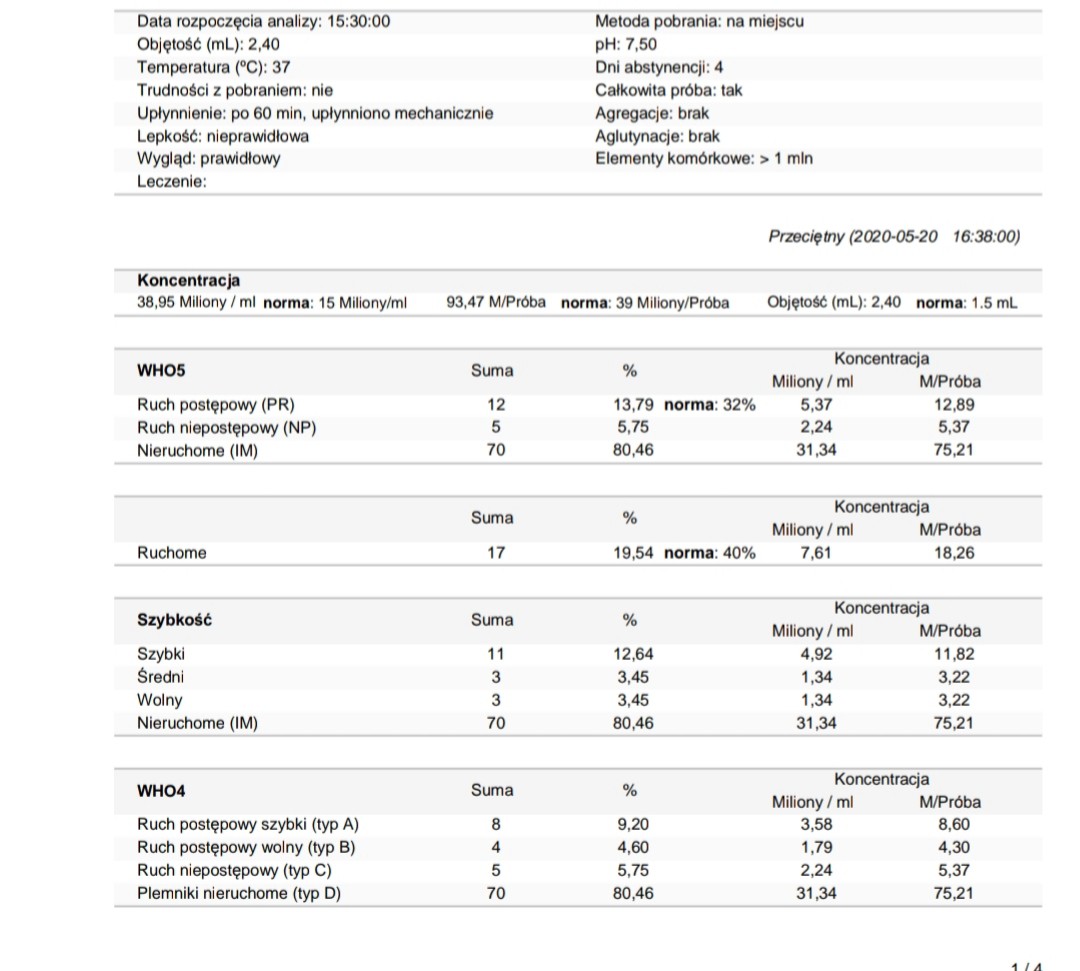Click the WHO4 table header
The image size is (1080, 971).
pos(161,790)
